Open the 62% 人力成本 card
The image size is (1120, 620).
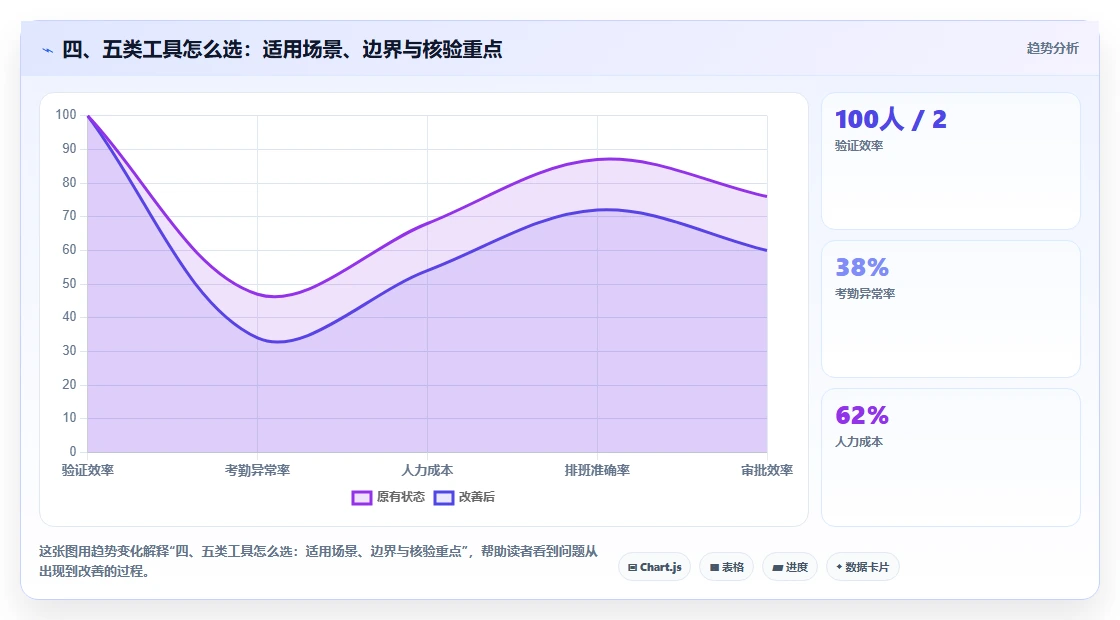point(951,457)
